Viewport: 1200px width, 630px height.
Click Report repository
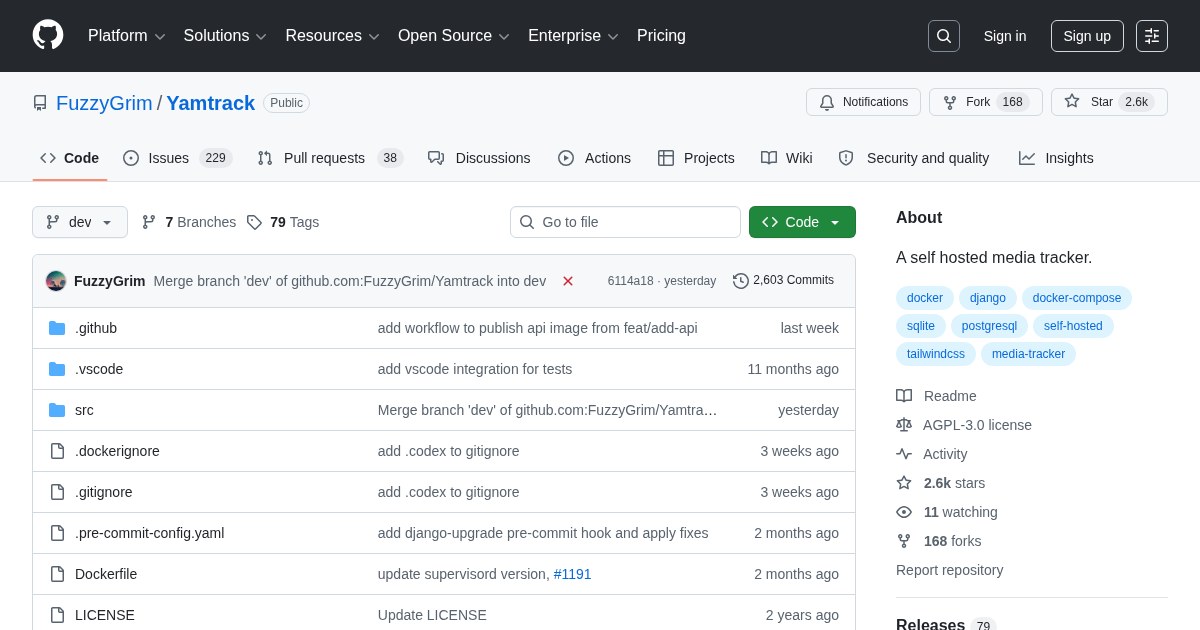click(949, 570)
